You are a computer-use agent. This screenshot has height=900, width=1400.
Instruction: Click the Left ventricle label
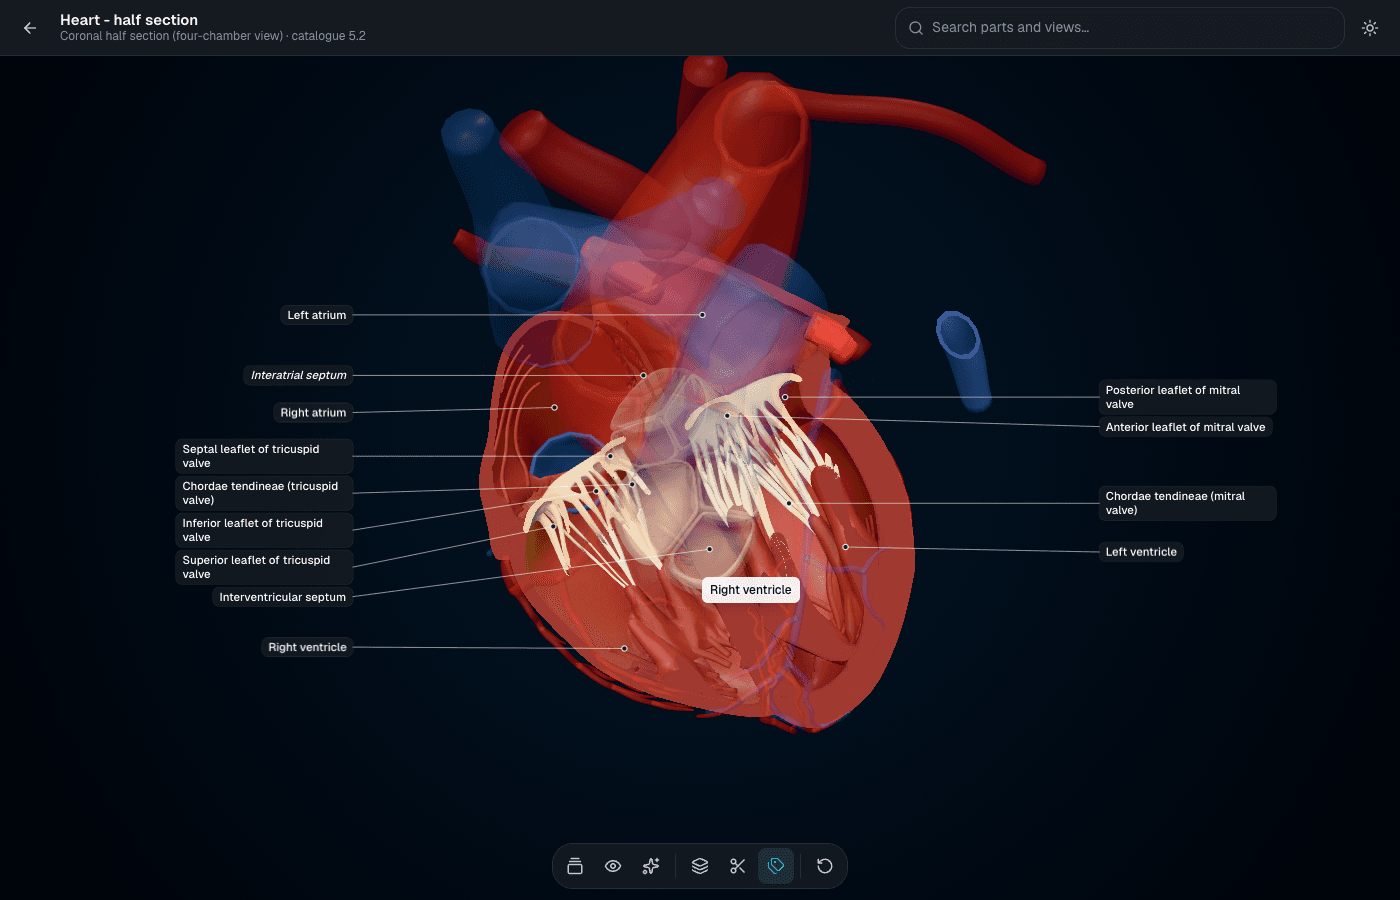(x=1141, y=552)
